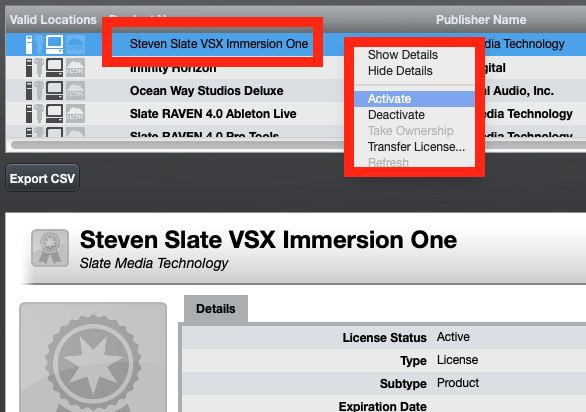Click computer icon in Ocean Way Studios row

55,91
